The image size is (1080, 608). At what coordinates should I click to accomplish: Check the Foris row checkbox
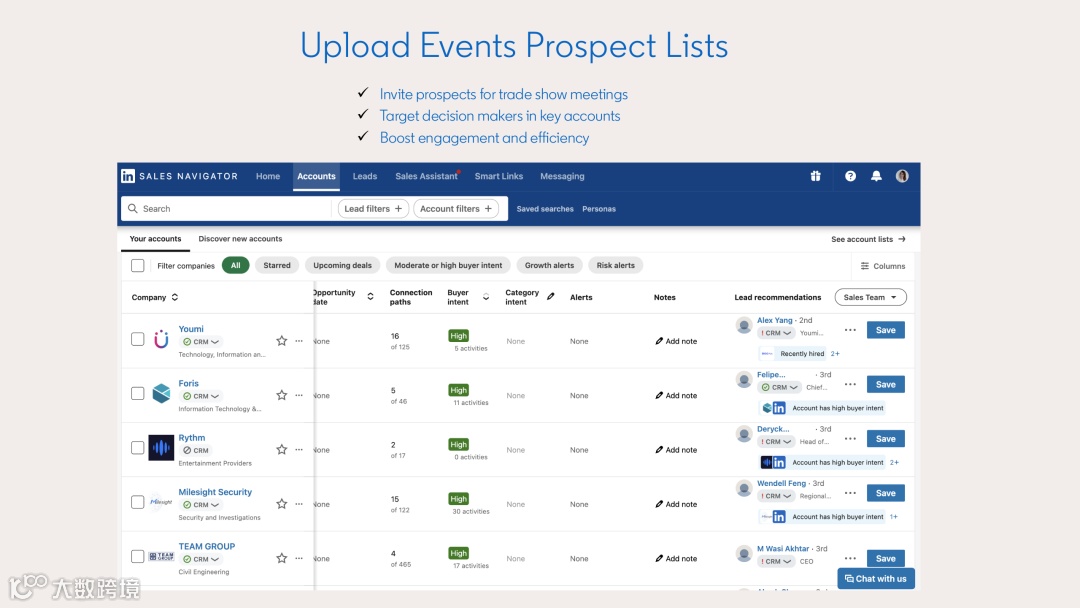[138, 394]
